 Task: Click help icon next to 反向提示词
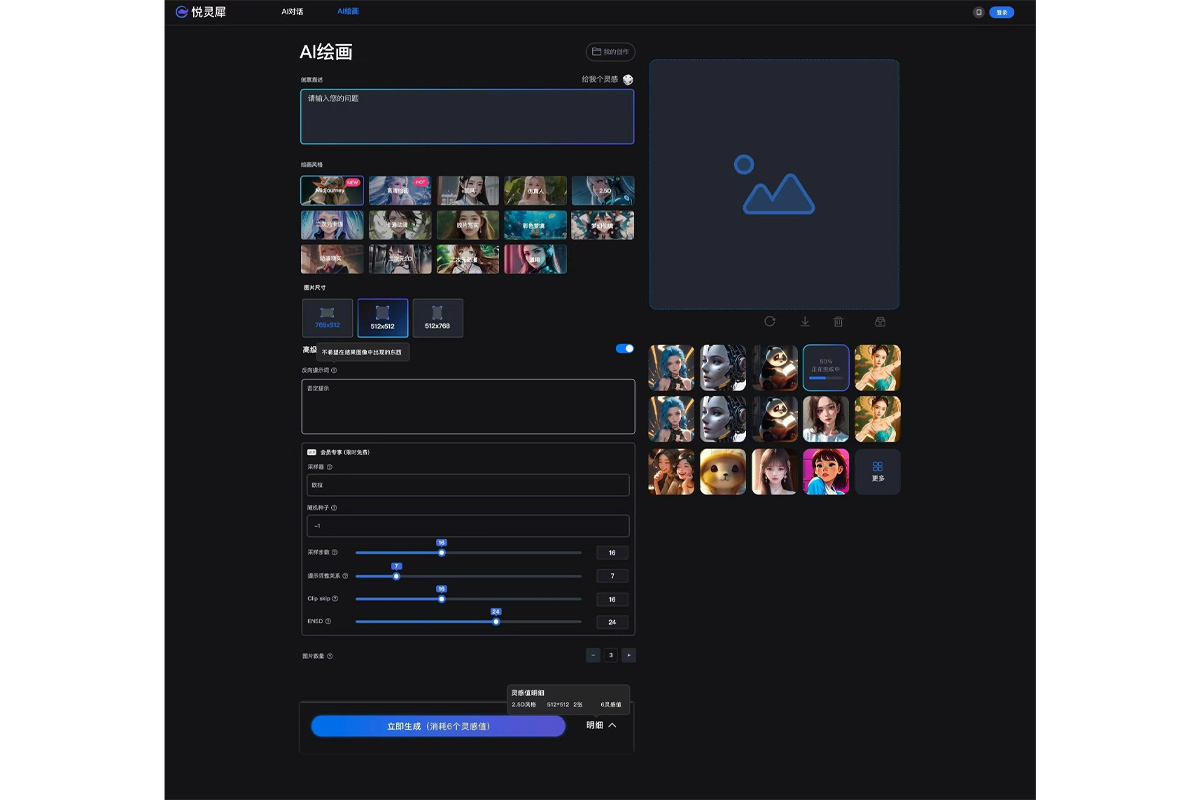click(334, 370)
